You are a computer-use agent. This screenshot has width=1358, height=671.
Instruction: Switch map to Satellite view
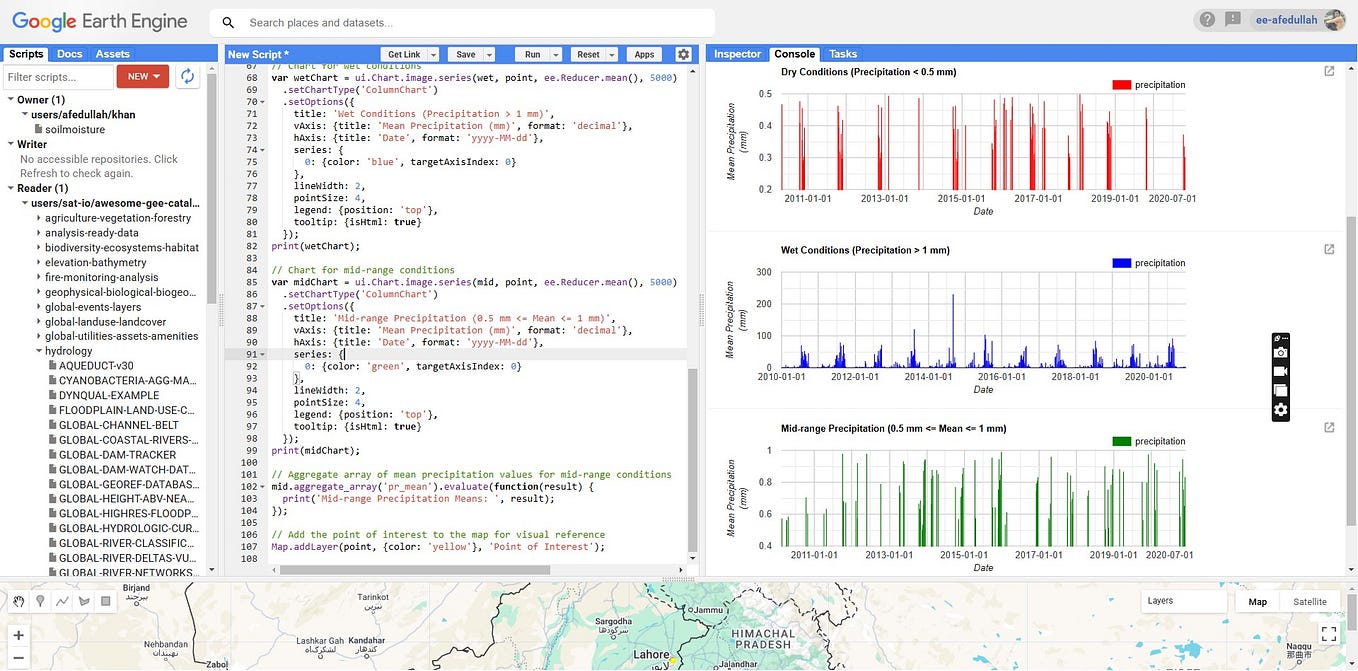(1310, 602)
